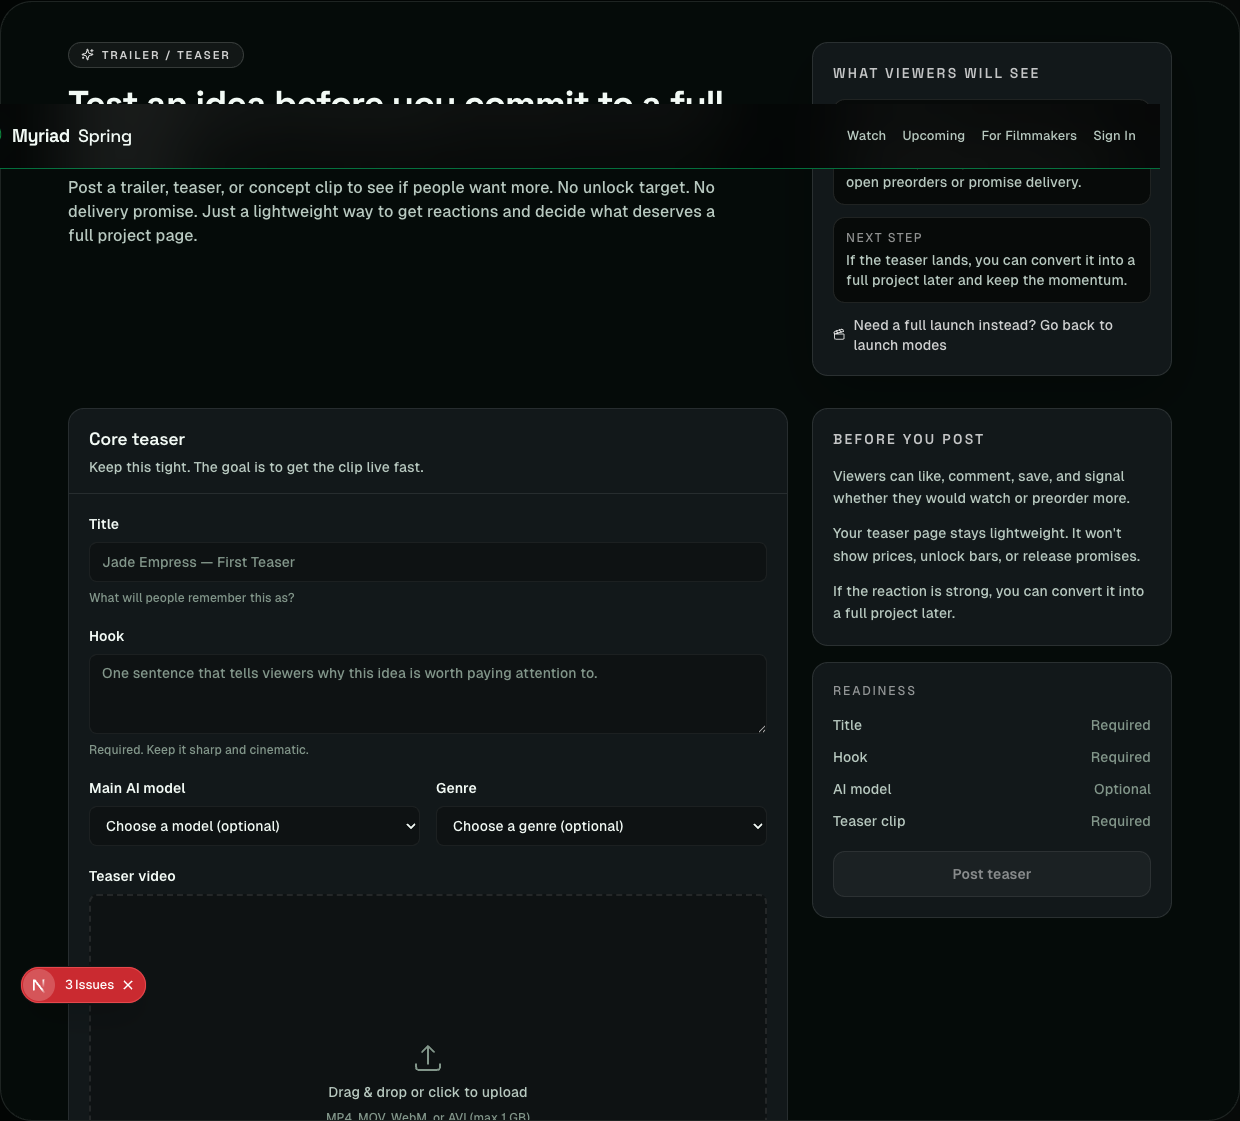Click the upload arrow icon in drop zone
Screen dimensions: 1240x1121
click(x=428, y=1057)
